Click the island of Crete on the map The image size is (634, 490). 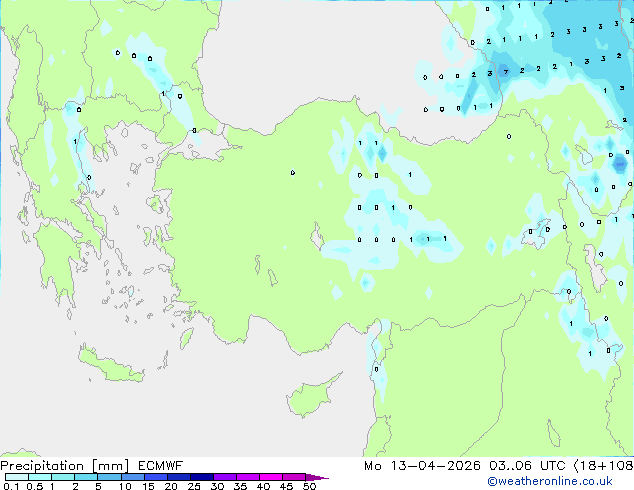[x=111, y=365]
